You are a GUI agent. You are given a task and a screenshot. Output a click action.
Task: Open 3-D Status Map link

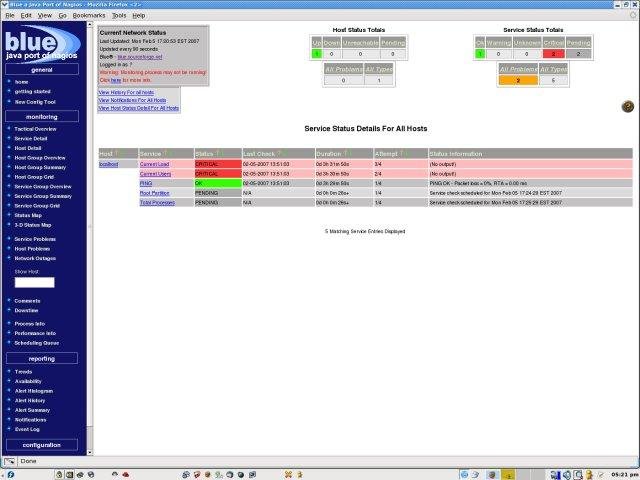coord(33,225)
